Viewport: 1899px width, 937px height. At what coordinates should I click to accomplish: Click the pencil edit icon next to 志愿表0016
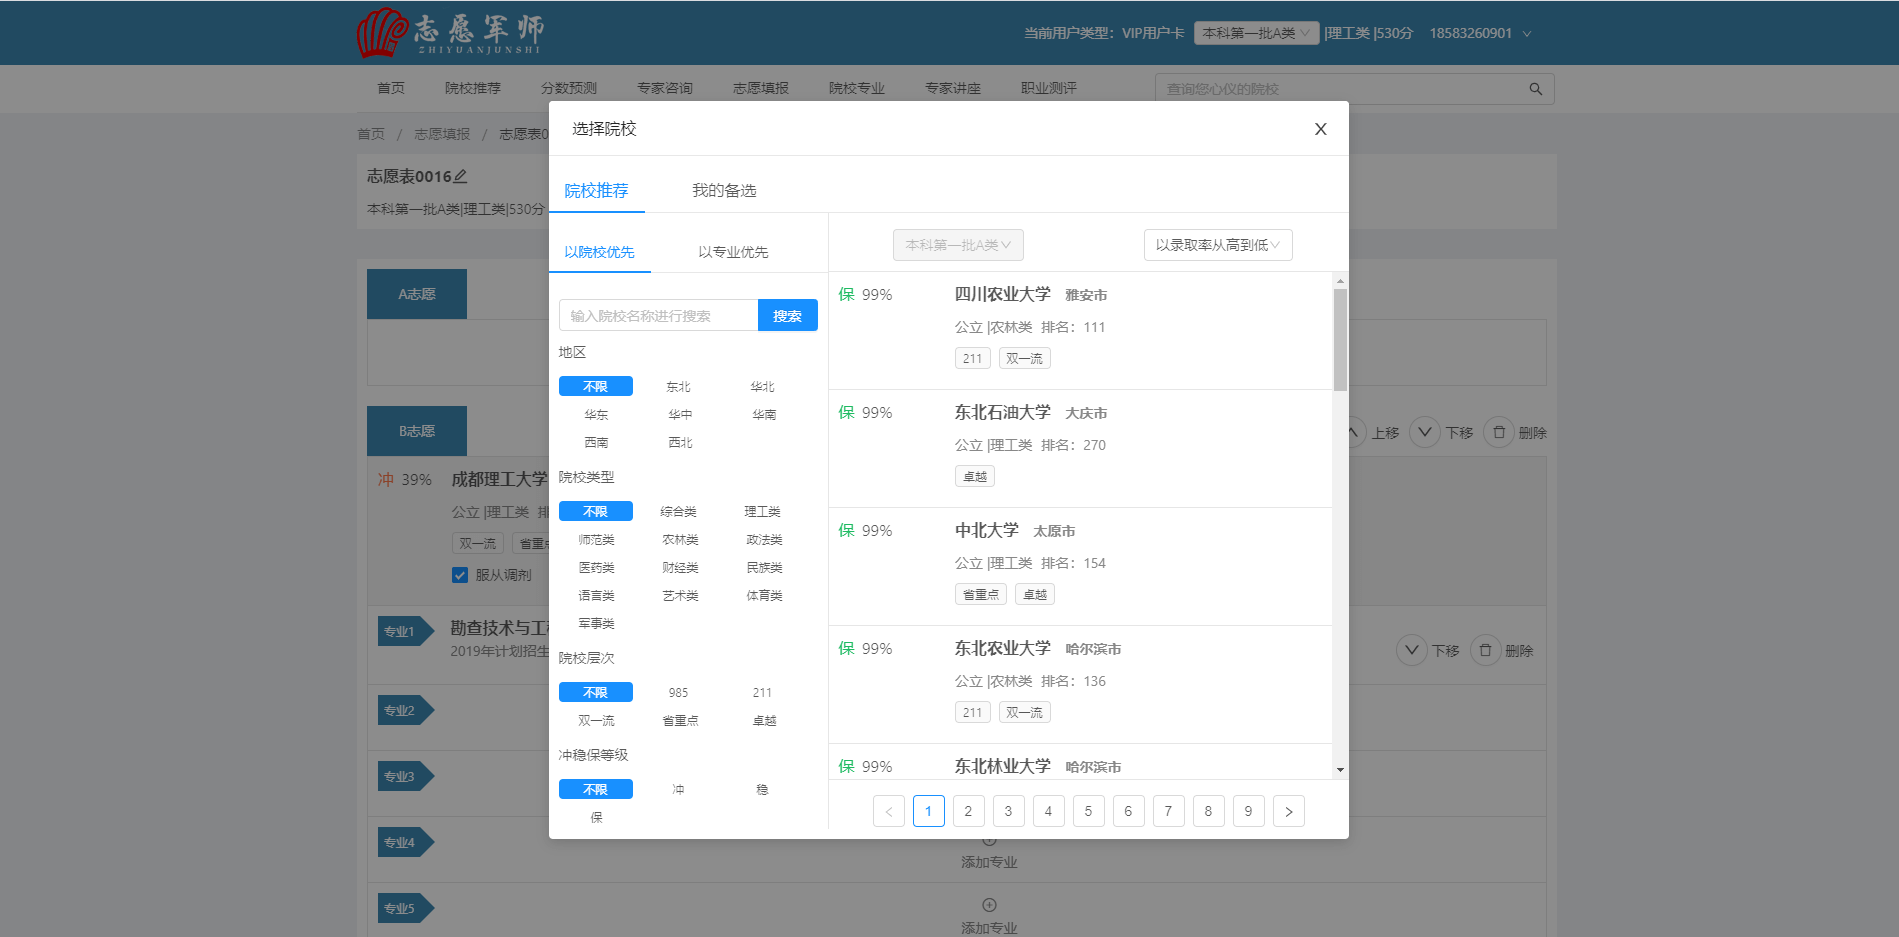(x=460, y=176)
